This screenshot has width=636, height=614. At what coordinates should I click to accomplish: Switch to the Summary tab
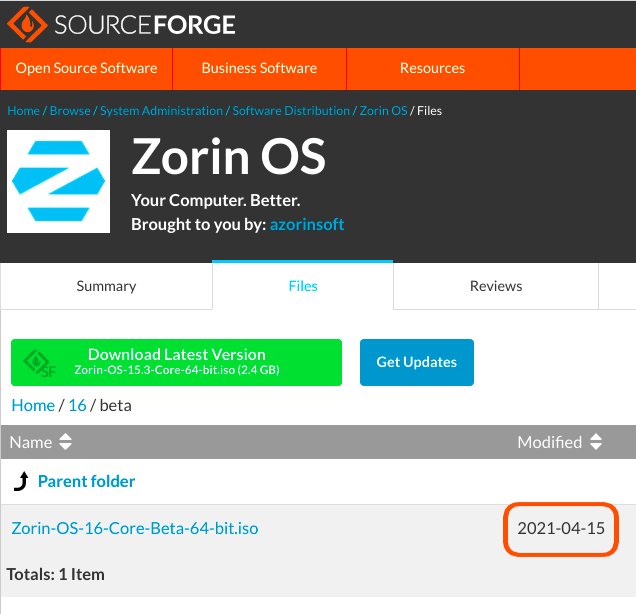106,286
